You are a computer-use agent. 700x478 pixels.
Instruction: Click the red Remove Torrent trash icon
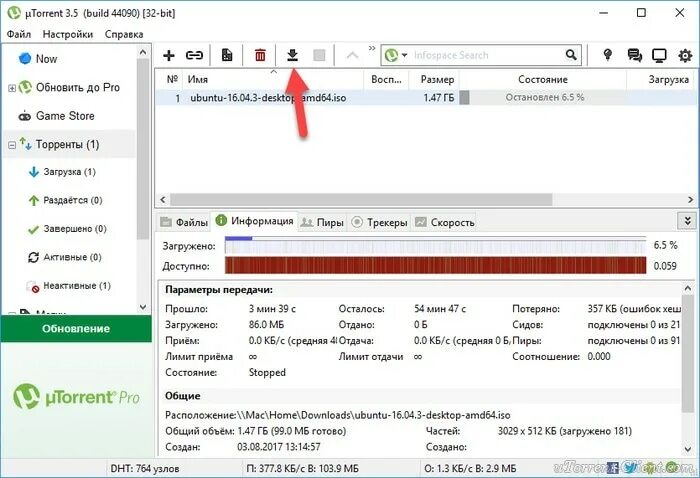pyautogui.click(x=260, y=55)
